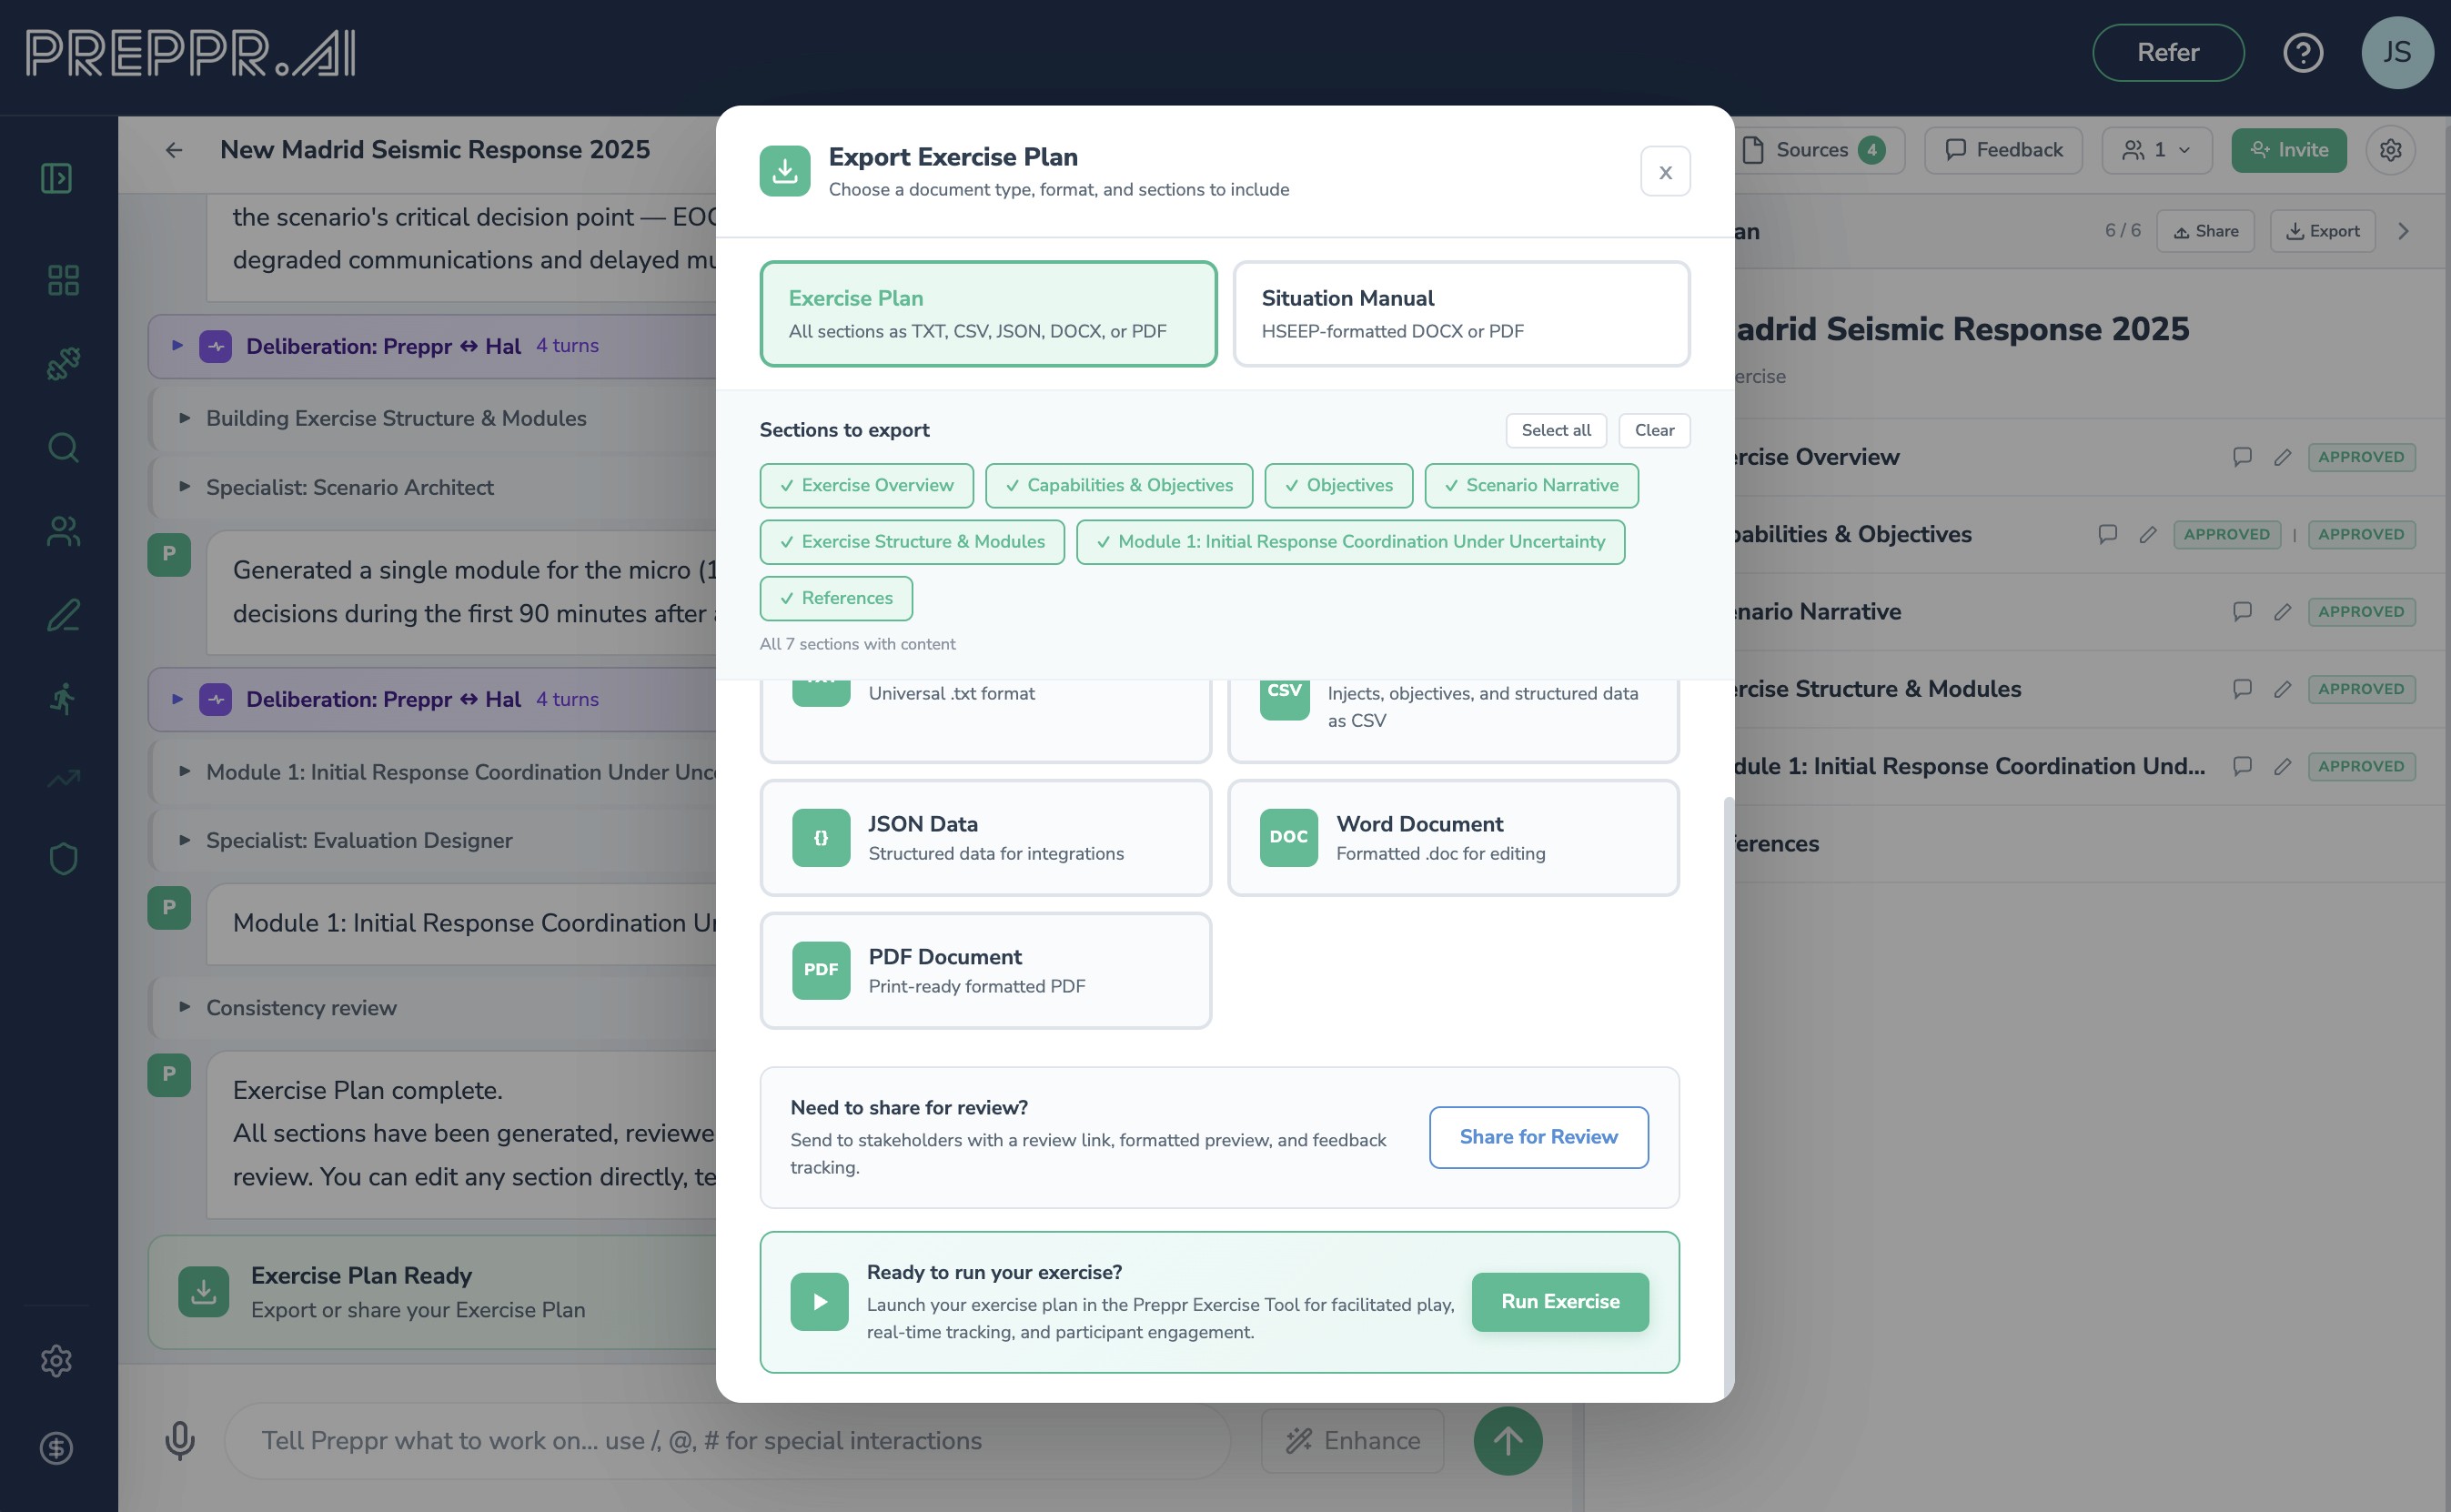Click the dollar billing icon in sidebar
2451x1512 pixels.
[57, 1447]
